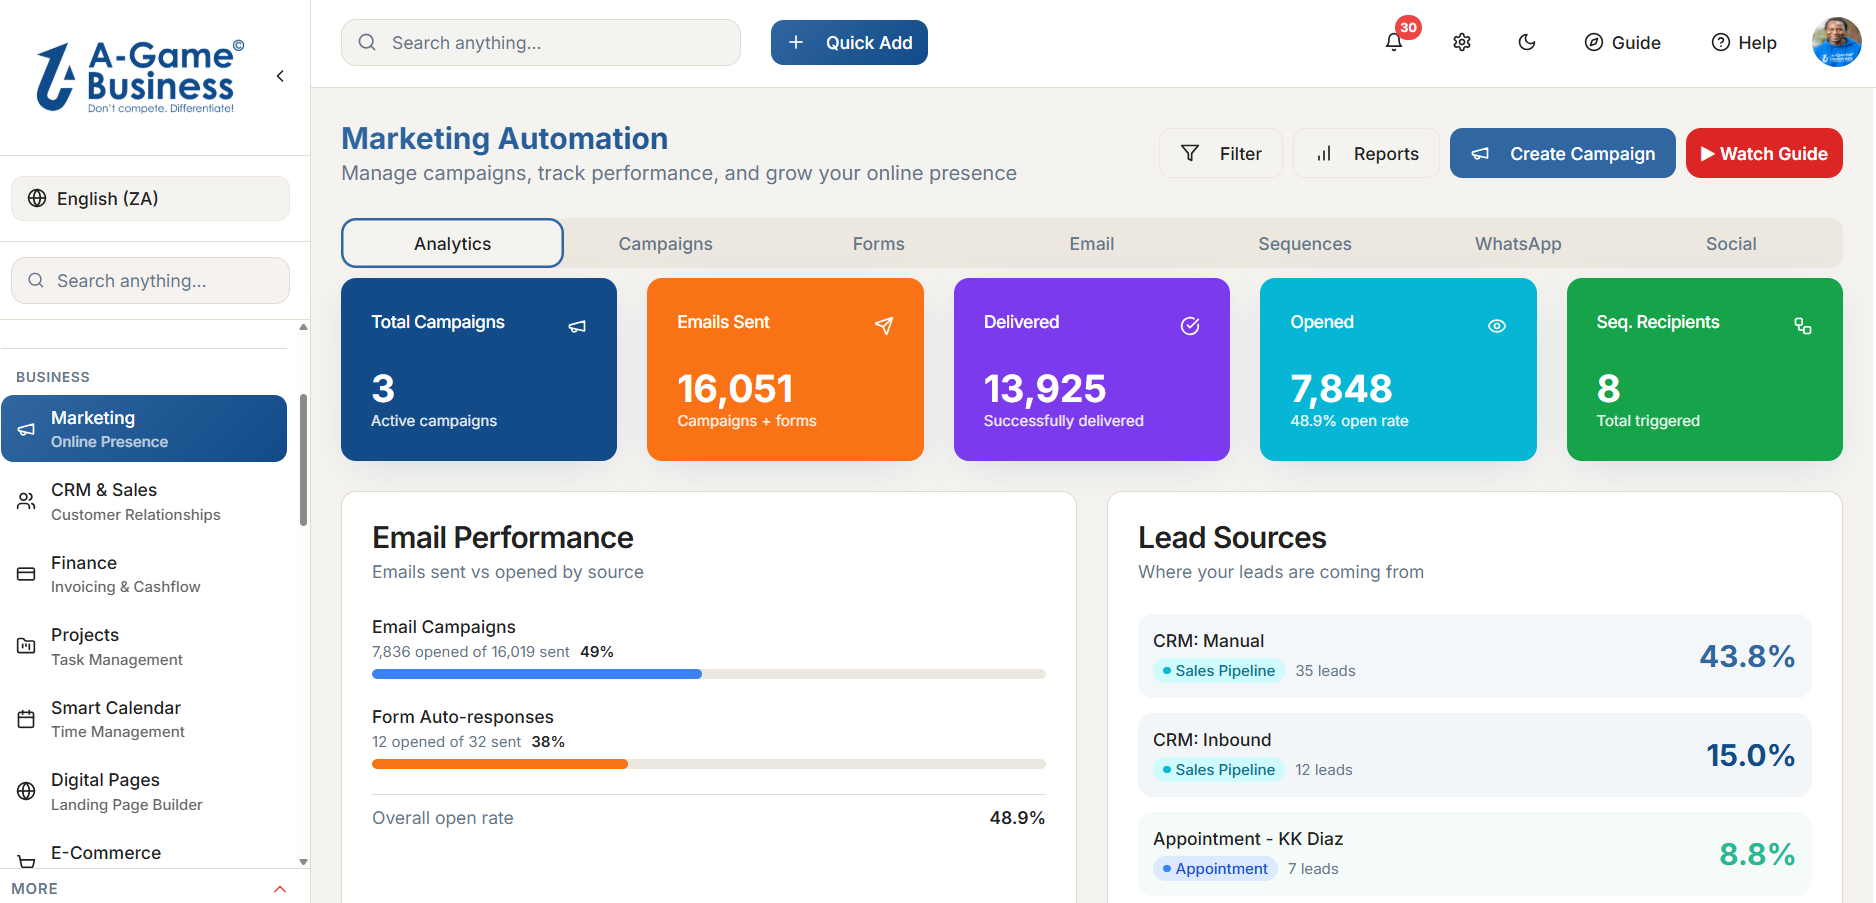
Task: Switch to the WhatsApp tab
Action: pos(1517,244)
